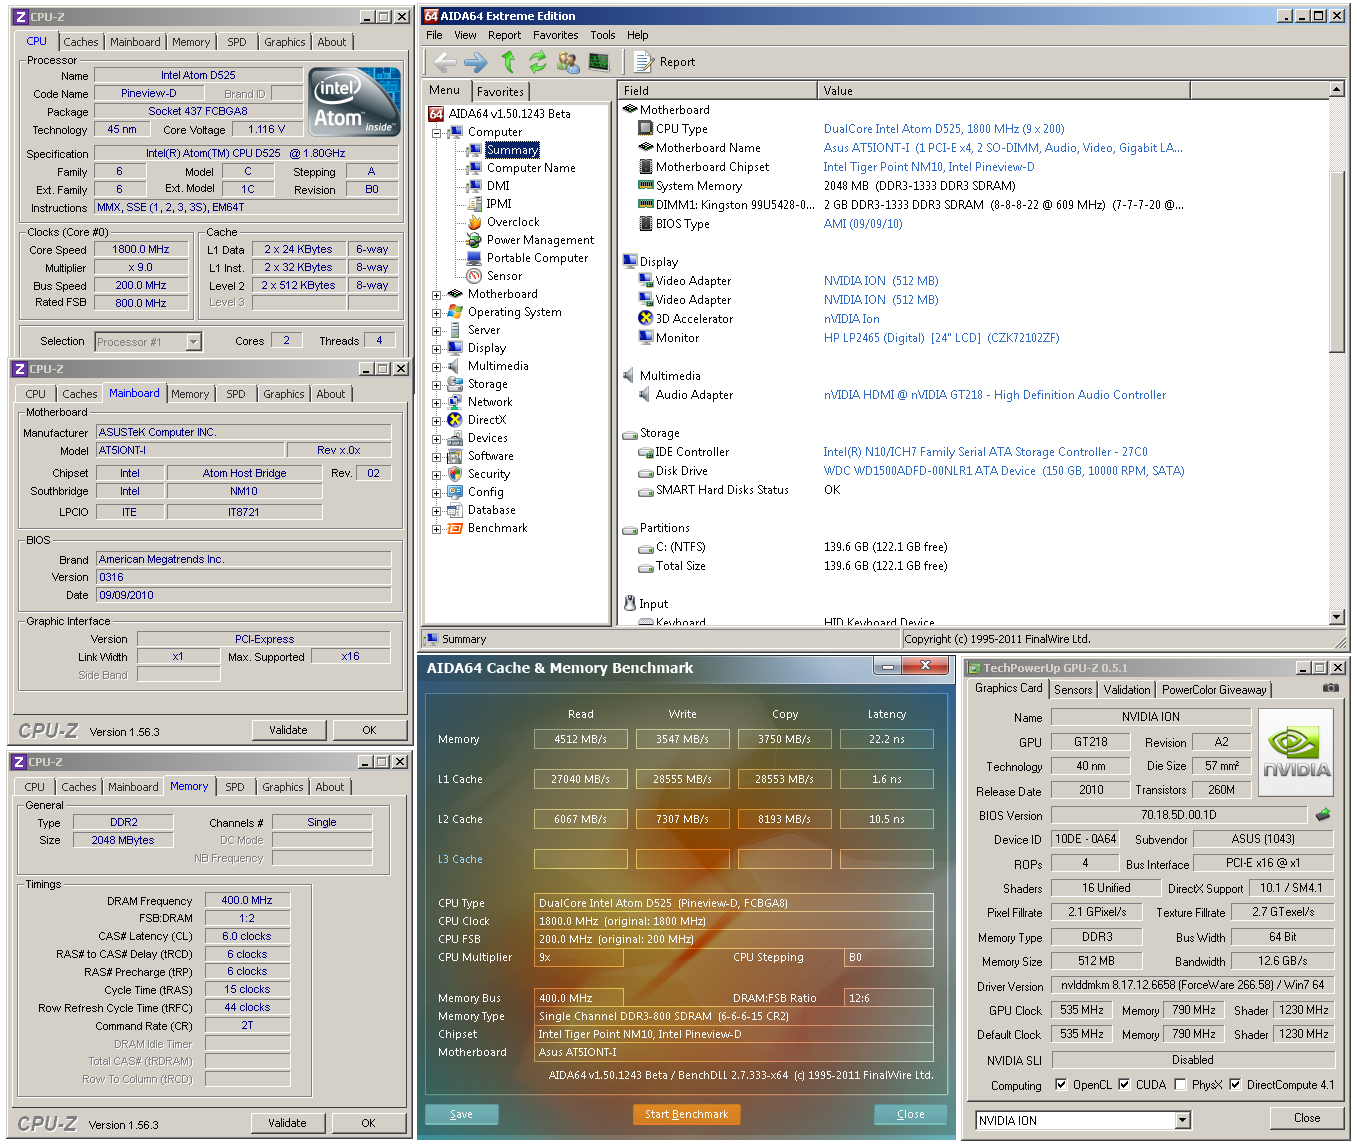
Task: Click GPU-Z screenshot camera icon
Action: click(1330, 688)
